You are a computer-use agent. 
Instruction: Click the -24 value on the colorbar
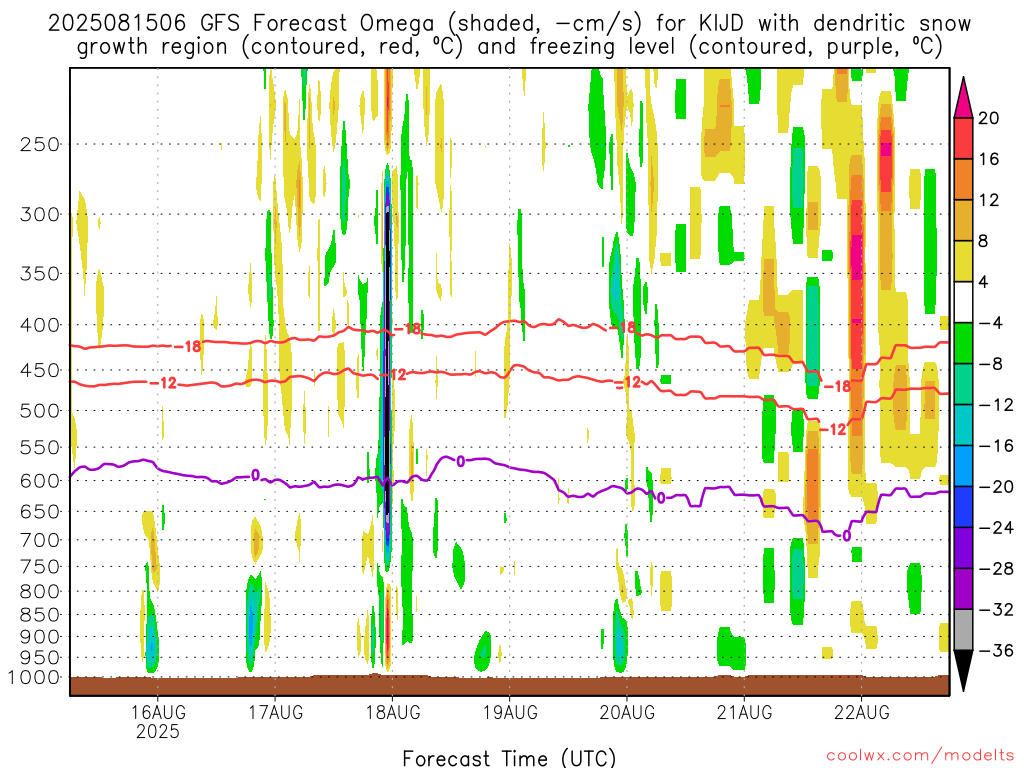[x=996, y=528]
